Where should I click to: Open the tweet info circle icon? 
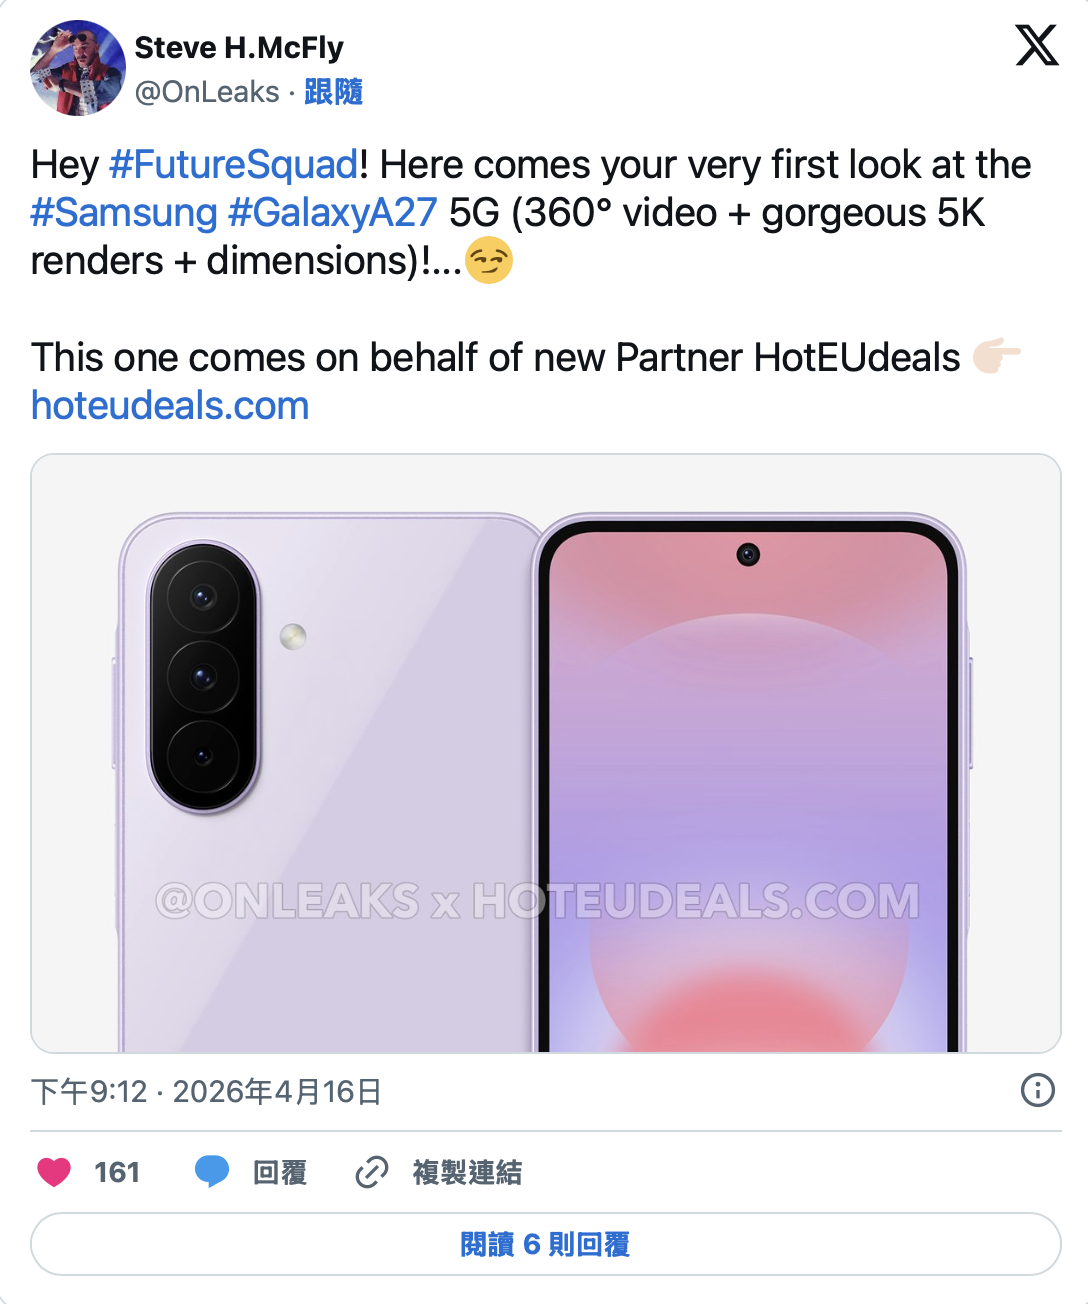(x=1038, y=1090)
